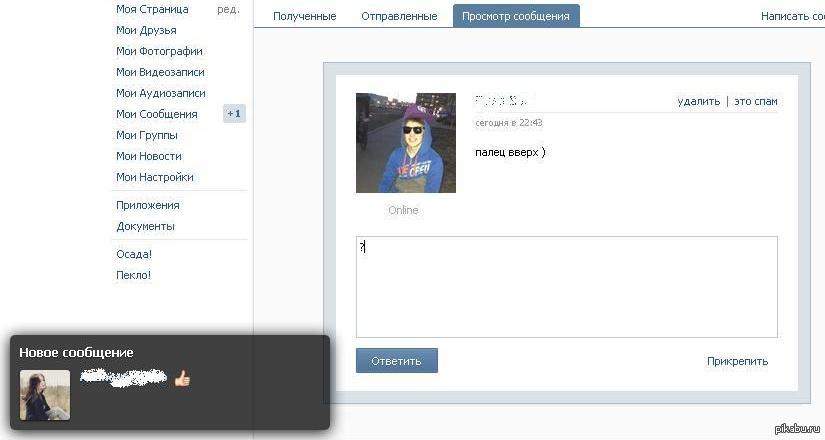Viewport: 825px width, 440px height.
Task: Open Моя Страница in the sidebar
Action: point(152,9)
